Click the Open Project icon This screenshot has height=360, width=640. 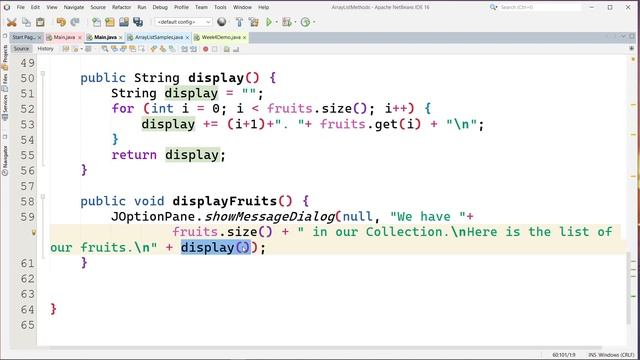pyautogui.click(x=124, y=22)
